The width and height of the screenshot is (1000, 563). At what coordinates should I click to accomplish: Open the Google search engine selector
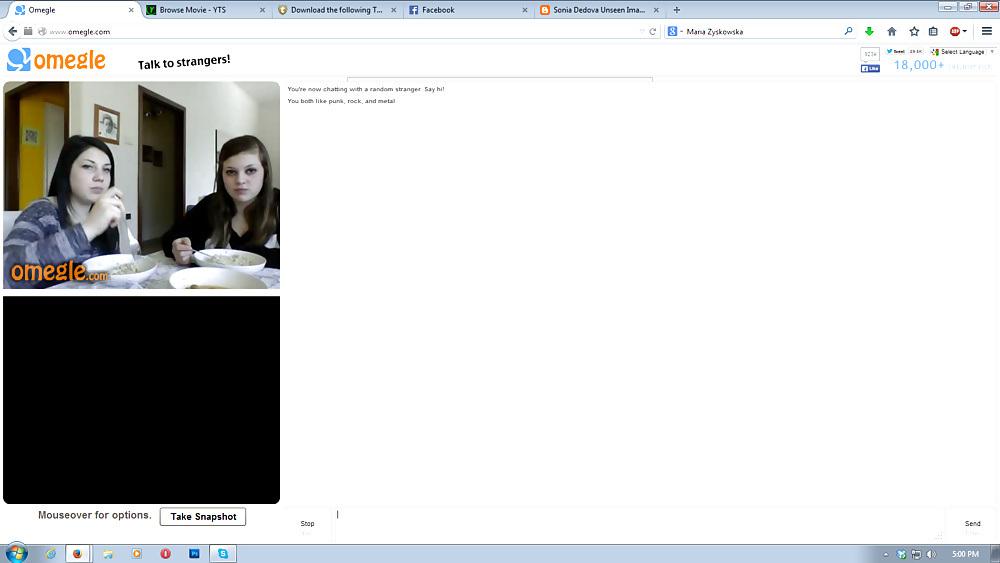675,31
